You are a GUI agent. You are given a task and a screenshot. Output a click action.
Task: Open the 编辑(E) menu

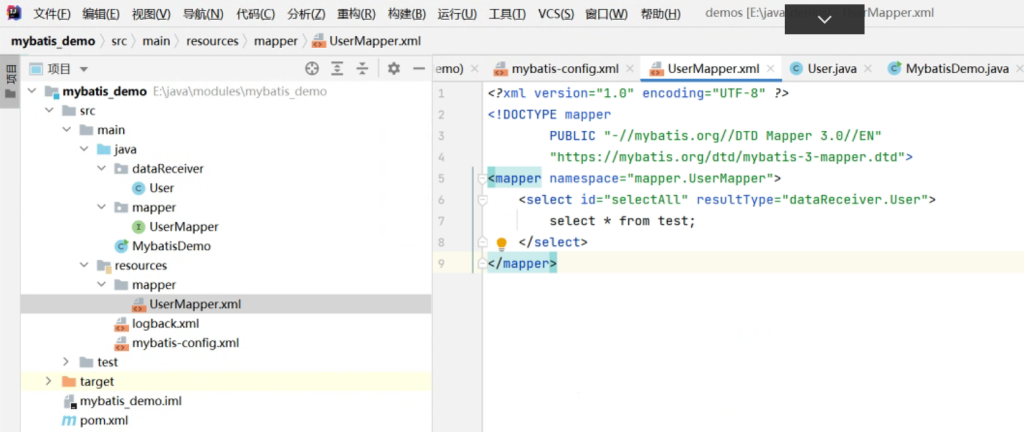point(101,14)
